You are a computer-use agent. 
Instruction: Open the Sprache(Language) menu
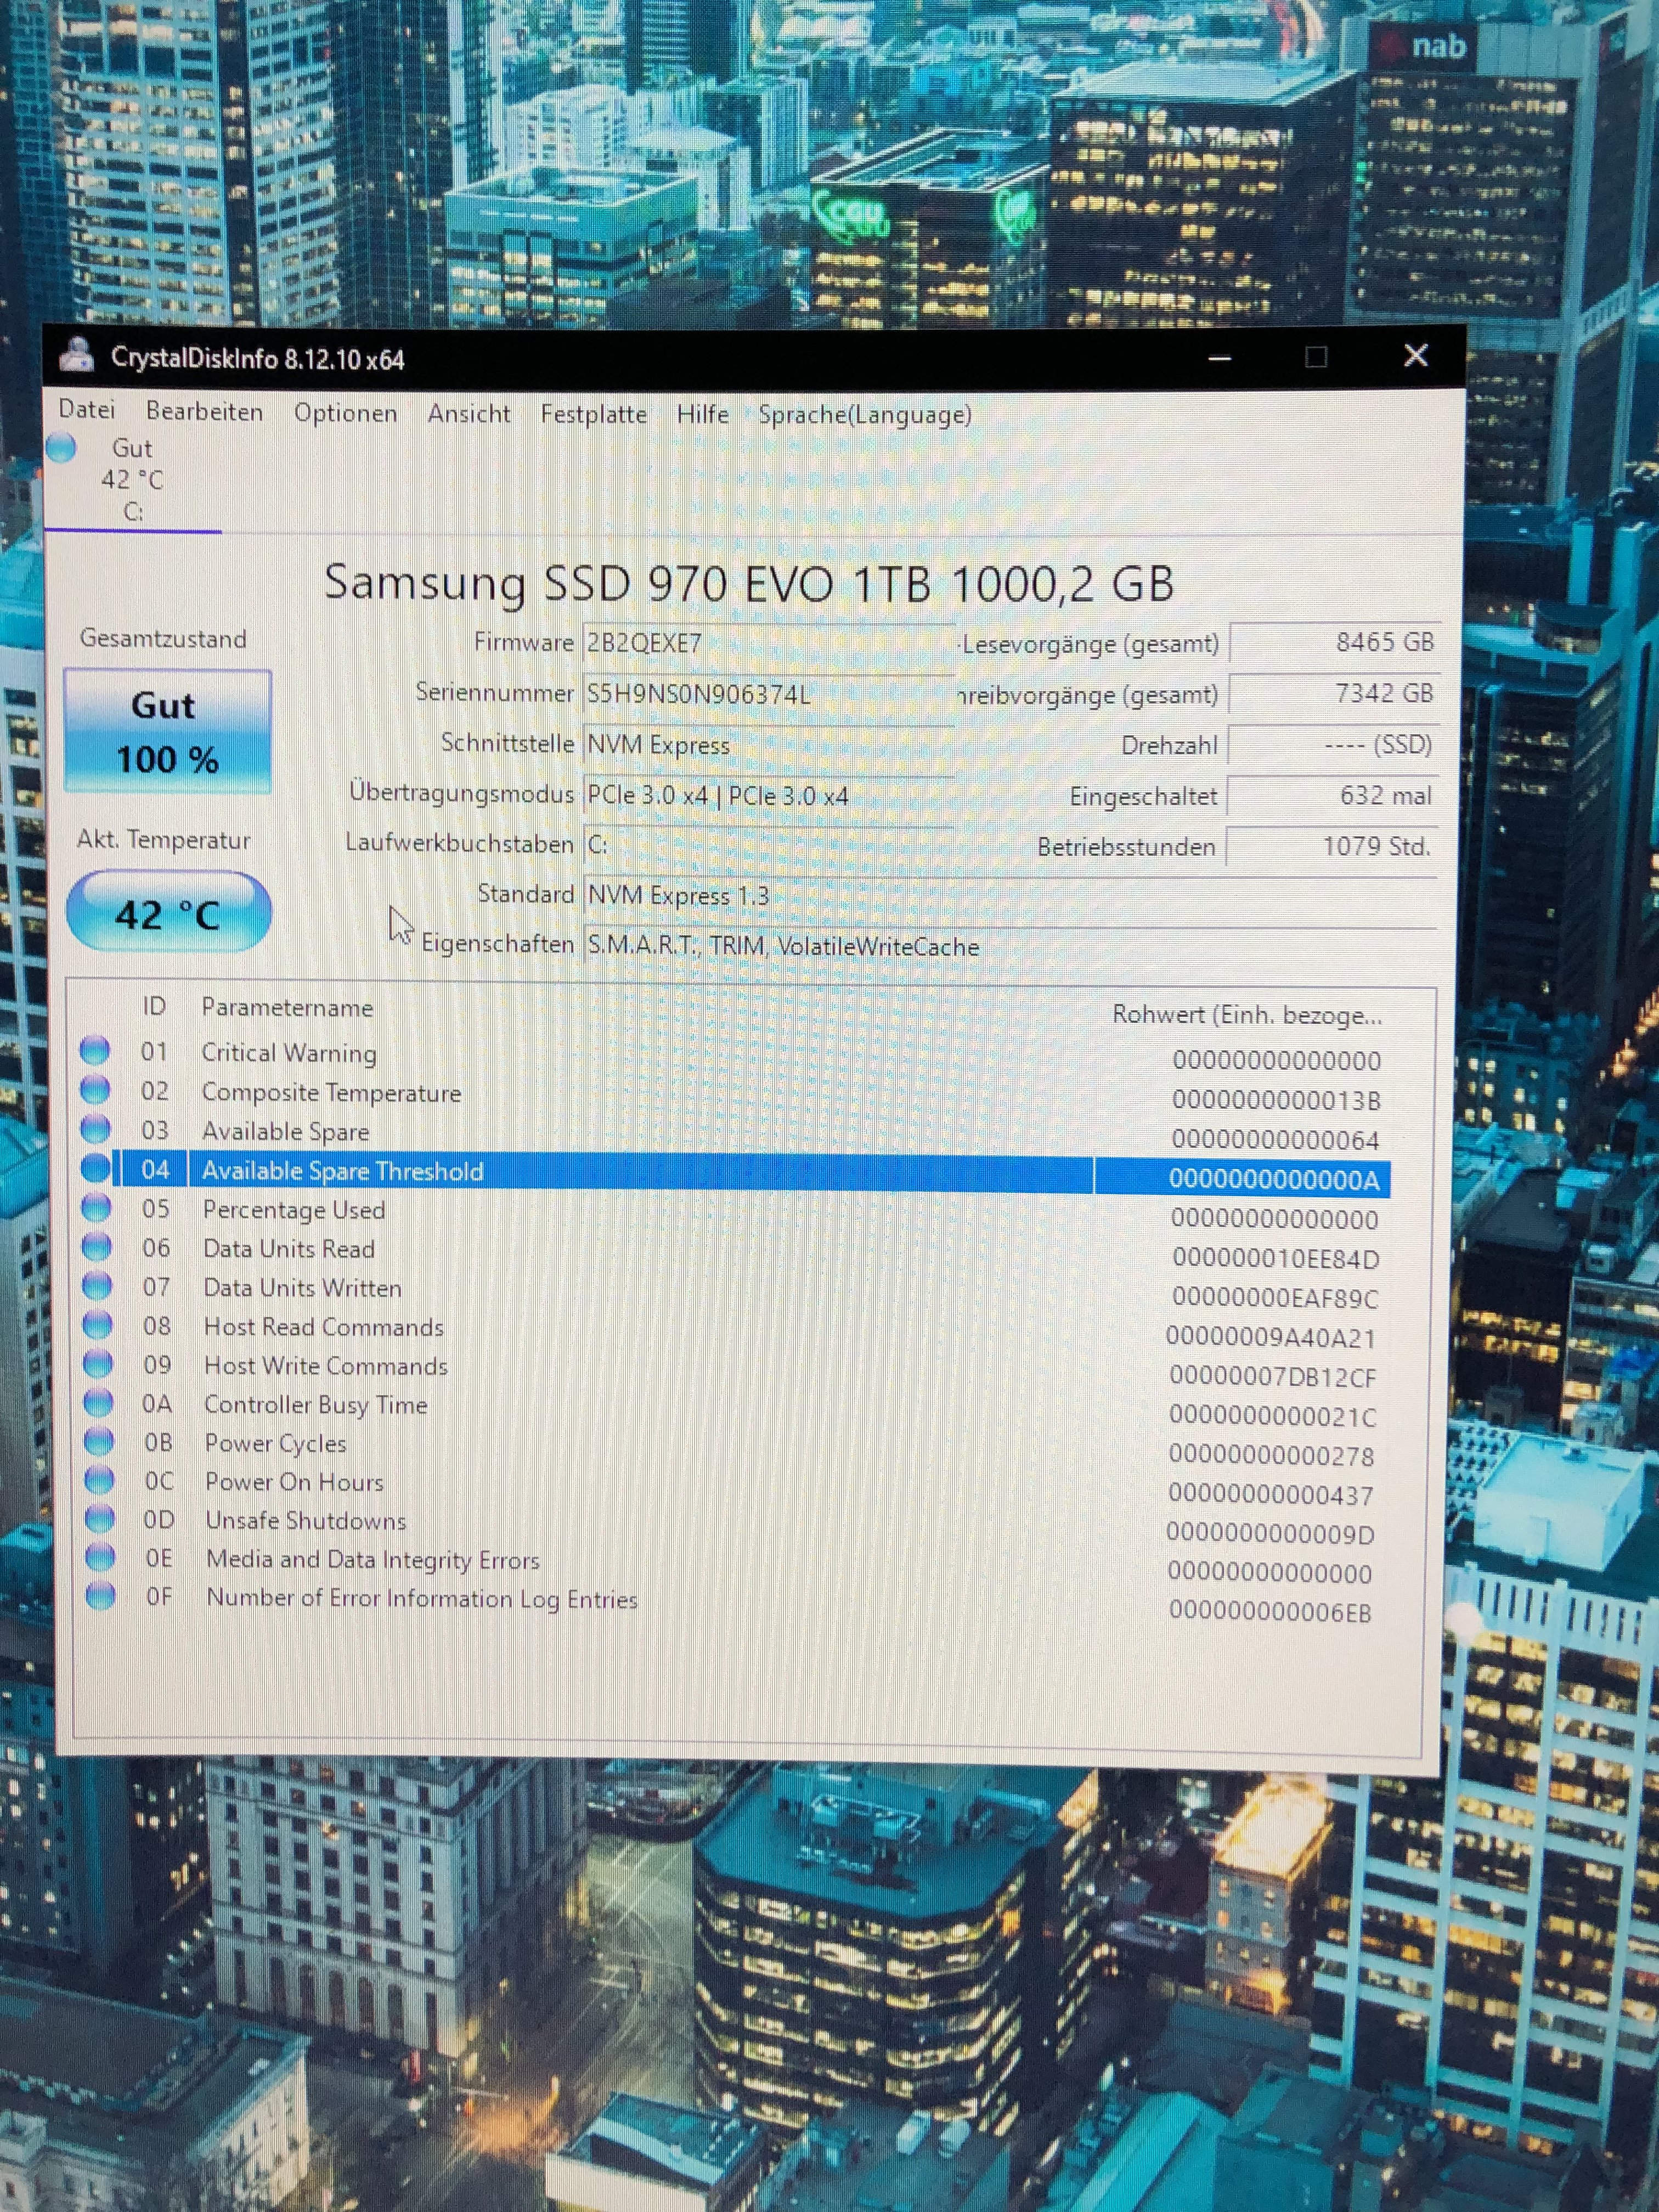tap(865, 415)
